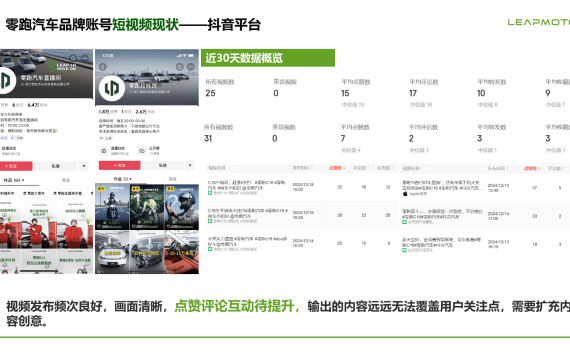Open 直播动态 icon on second profile

[104, 151]
